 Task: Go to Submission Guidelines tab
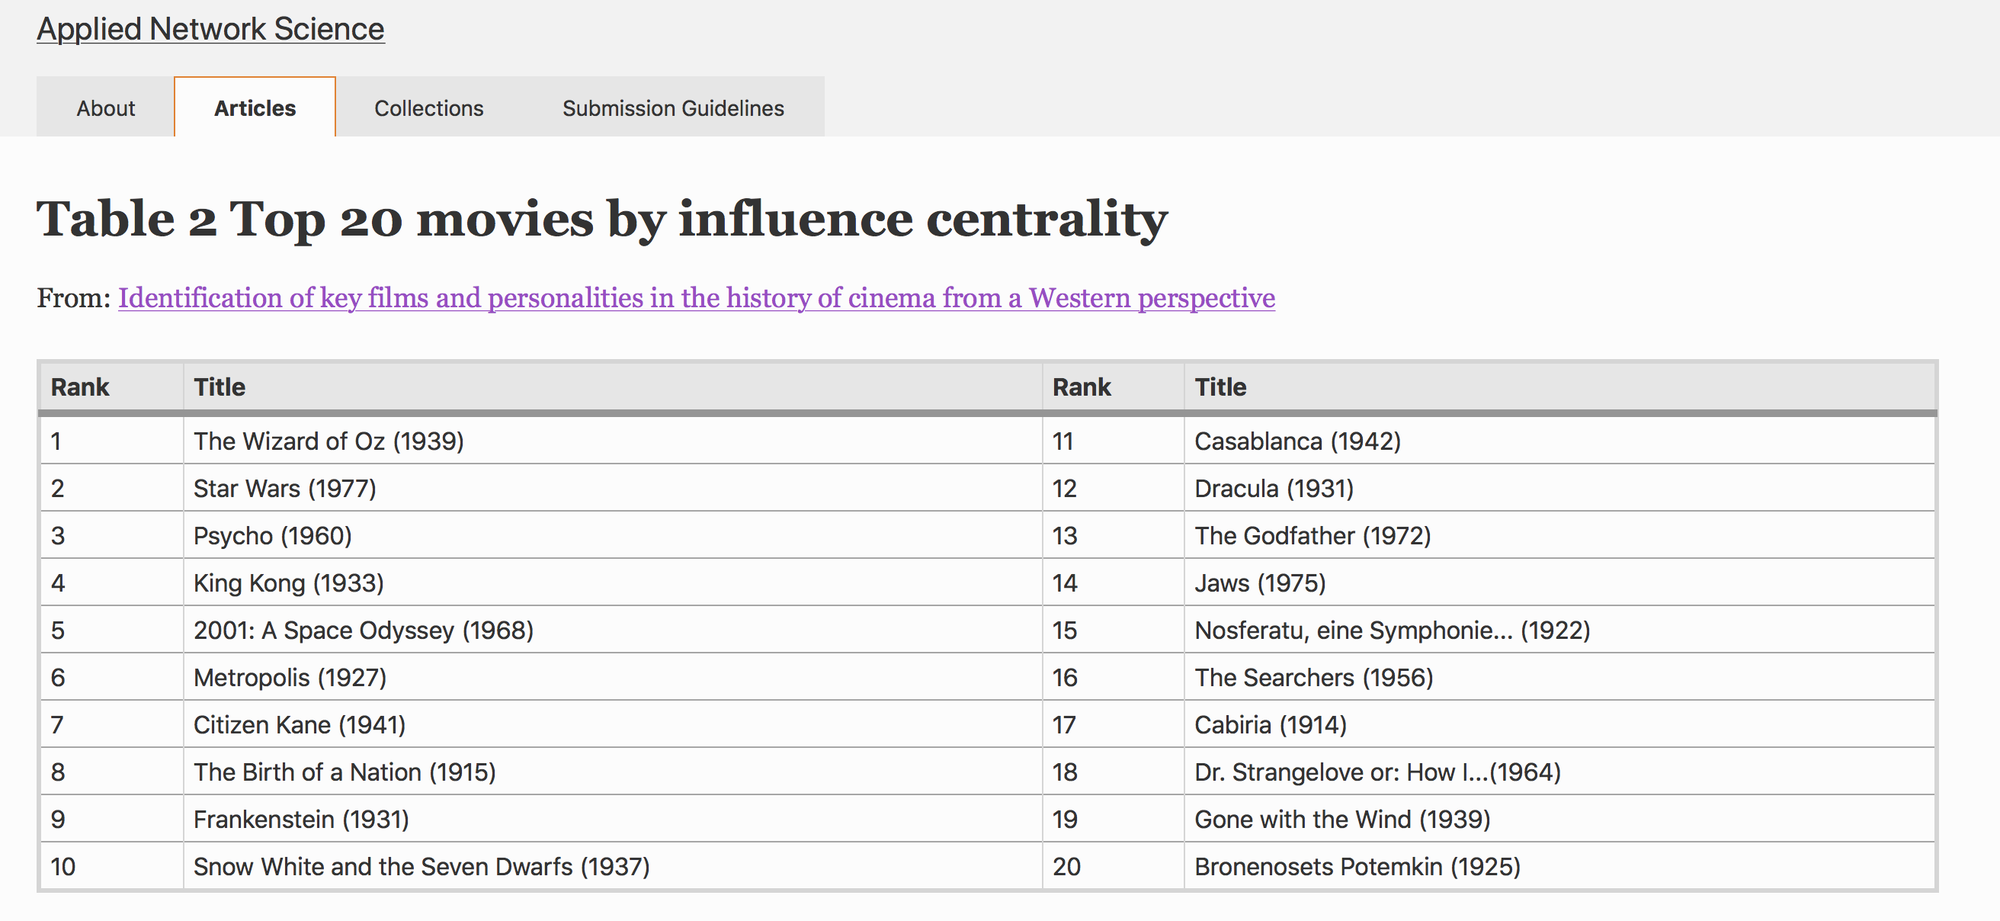[x=673, y=108]
